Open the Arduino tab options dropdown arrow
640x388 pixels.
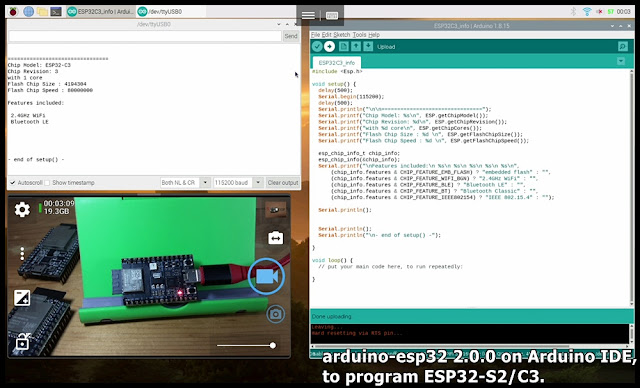tap(621, 61)
